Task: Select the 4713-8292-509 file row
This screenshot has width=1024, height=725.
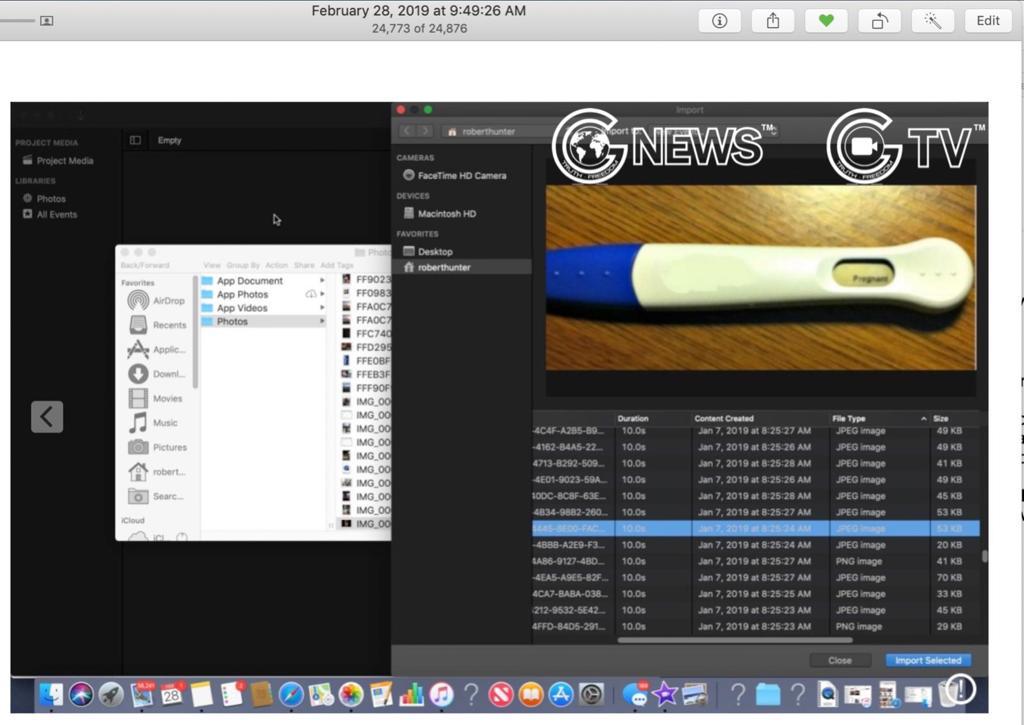Action: click(x=756, y=464)
